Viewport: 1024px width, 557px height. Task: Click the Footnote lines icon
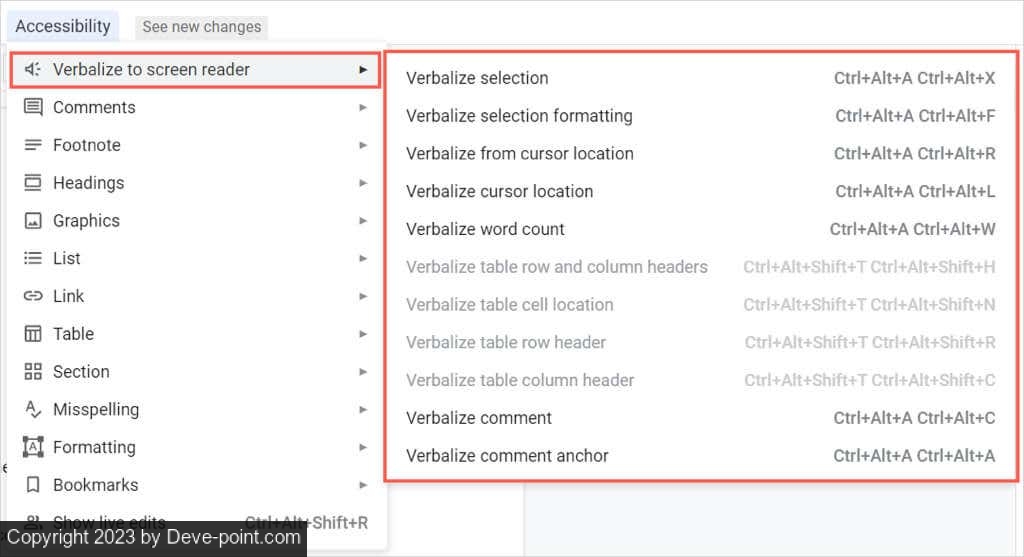point(33,145)
